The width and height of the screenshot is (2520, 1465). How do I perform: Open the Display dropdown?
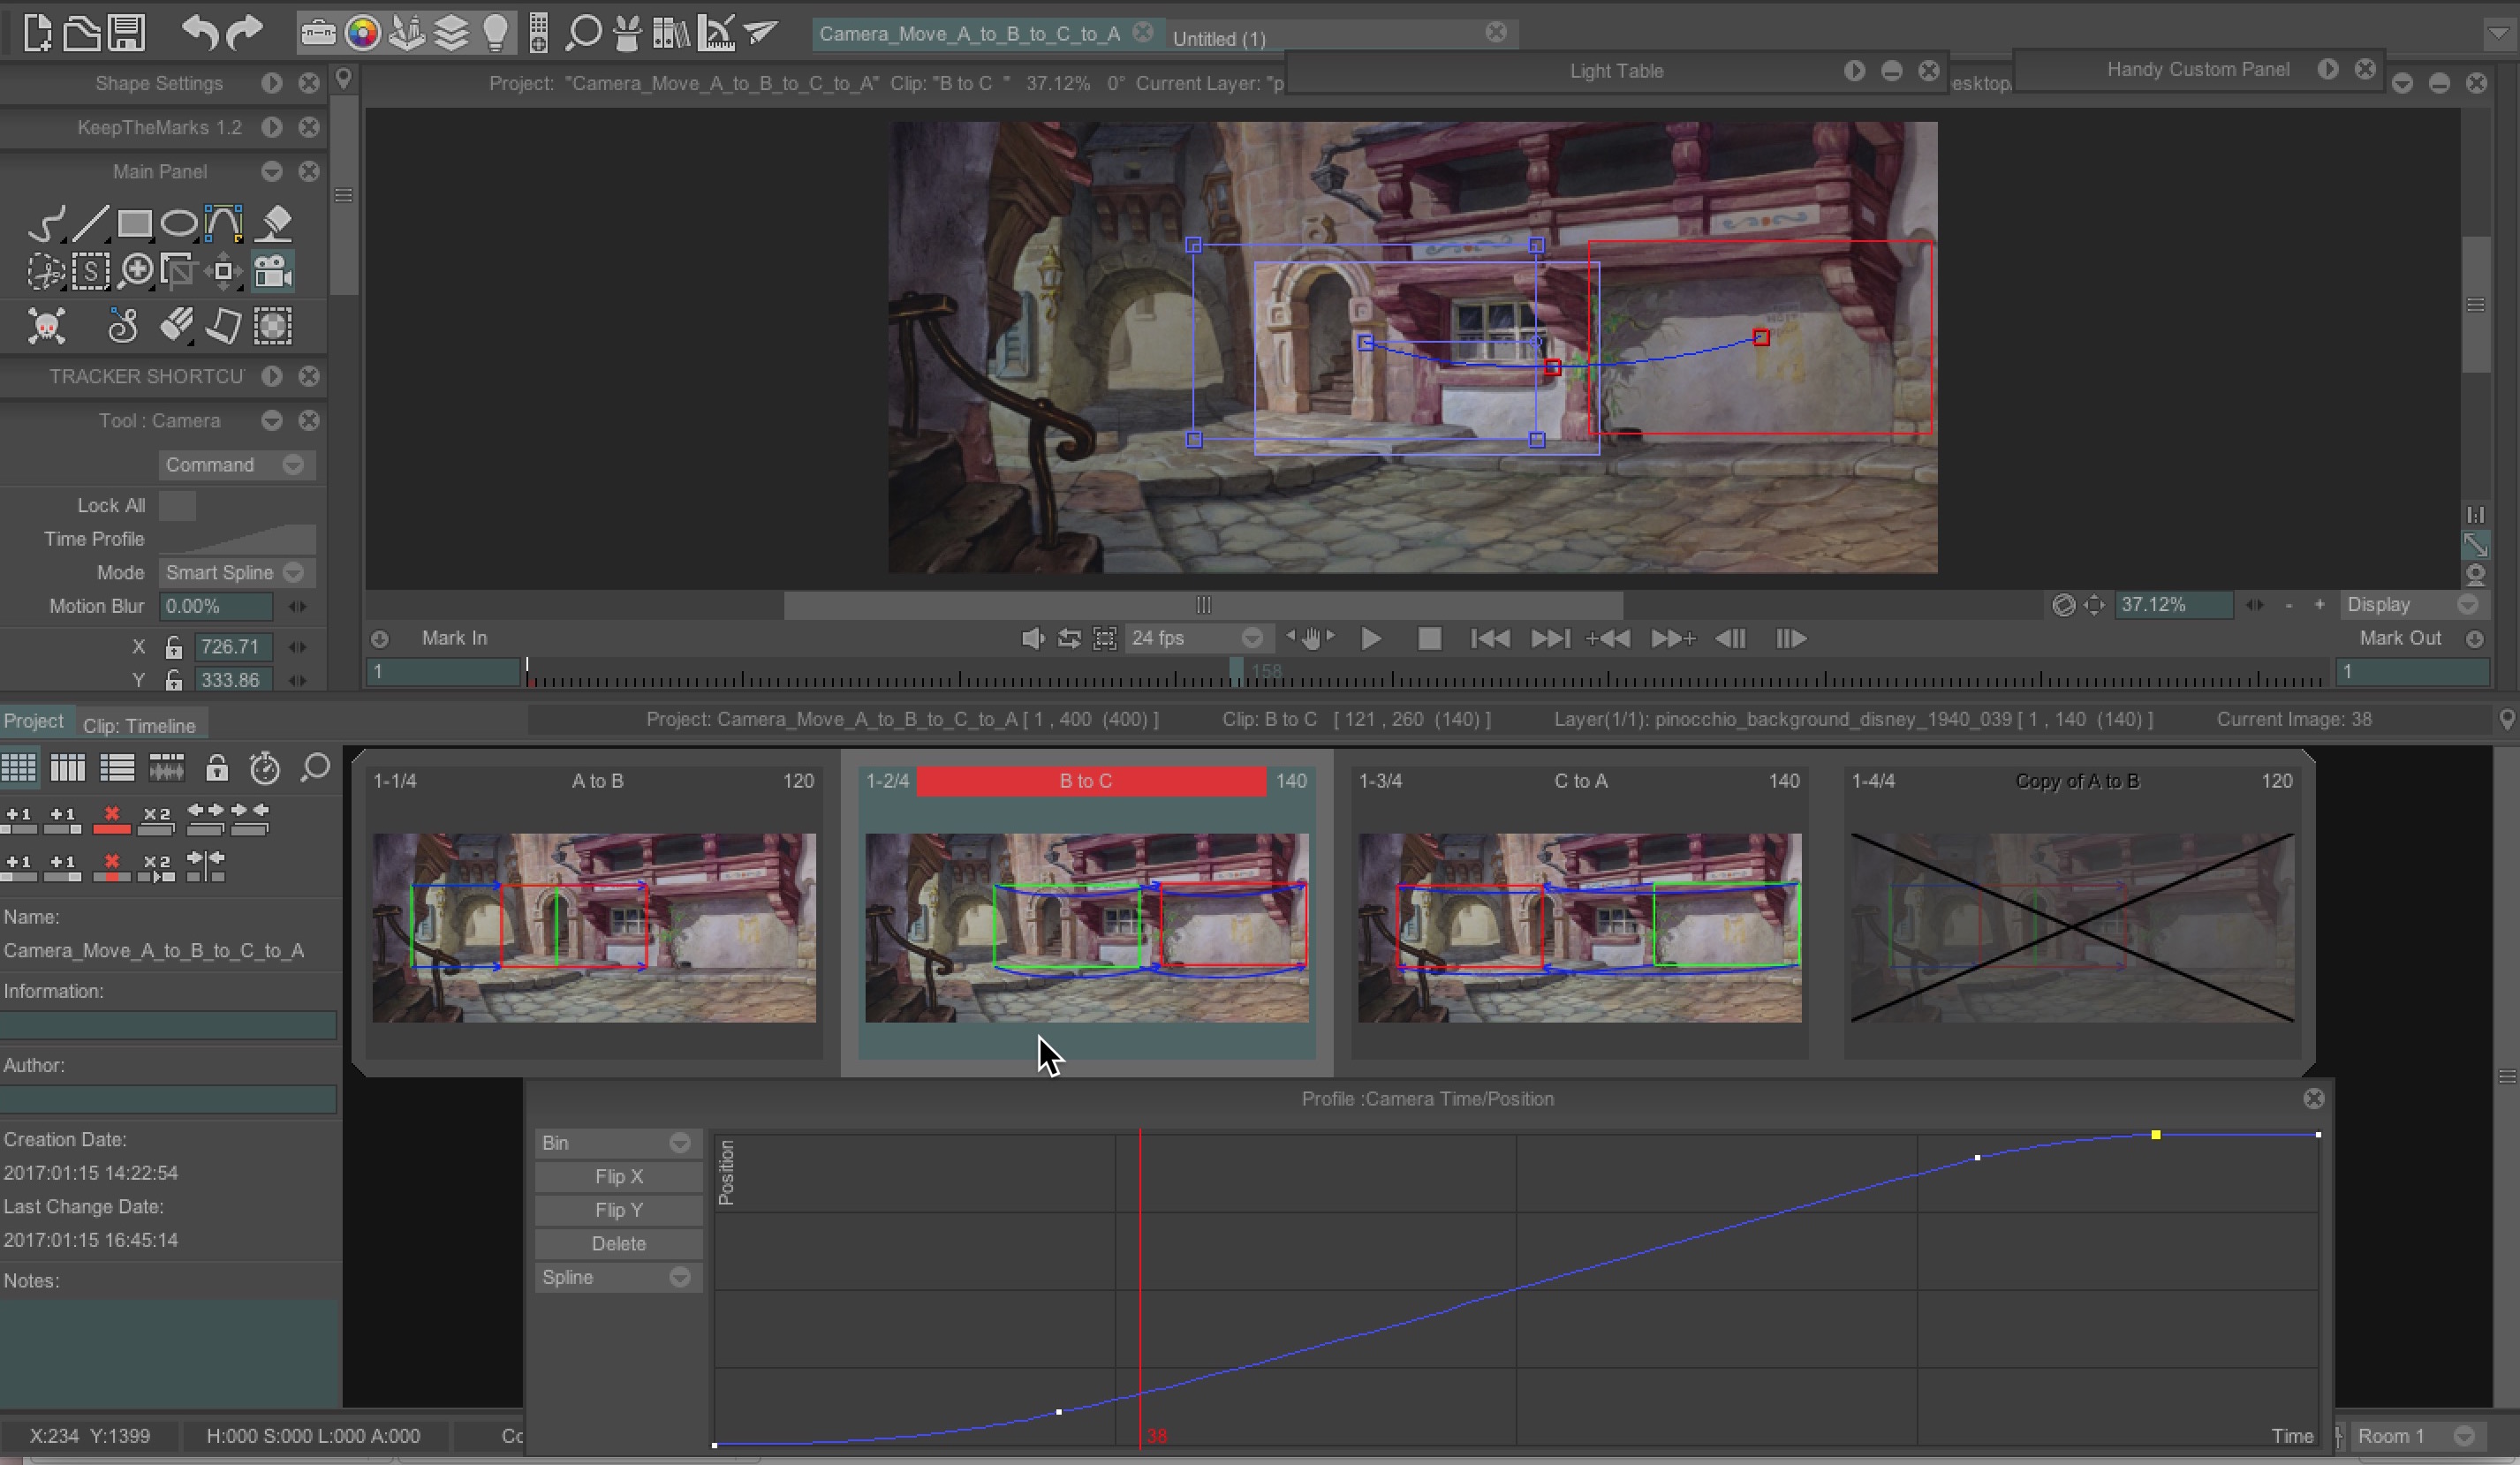2413,605
